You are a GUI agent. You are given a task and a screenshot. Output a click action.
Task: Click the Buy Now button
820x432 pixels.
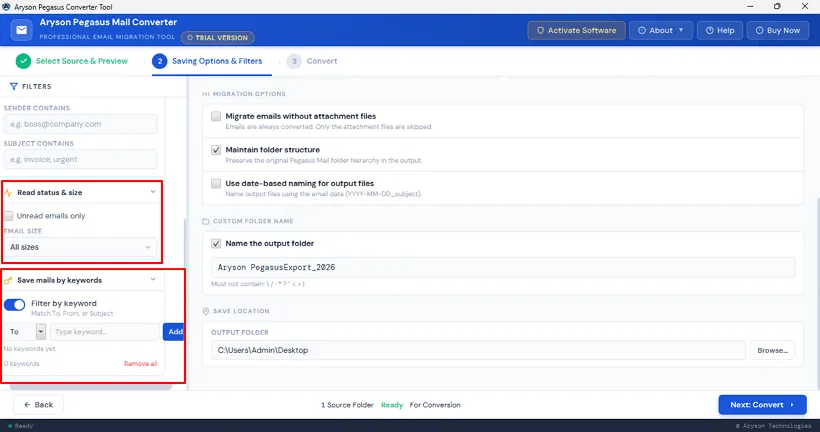778,30
